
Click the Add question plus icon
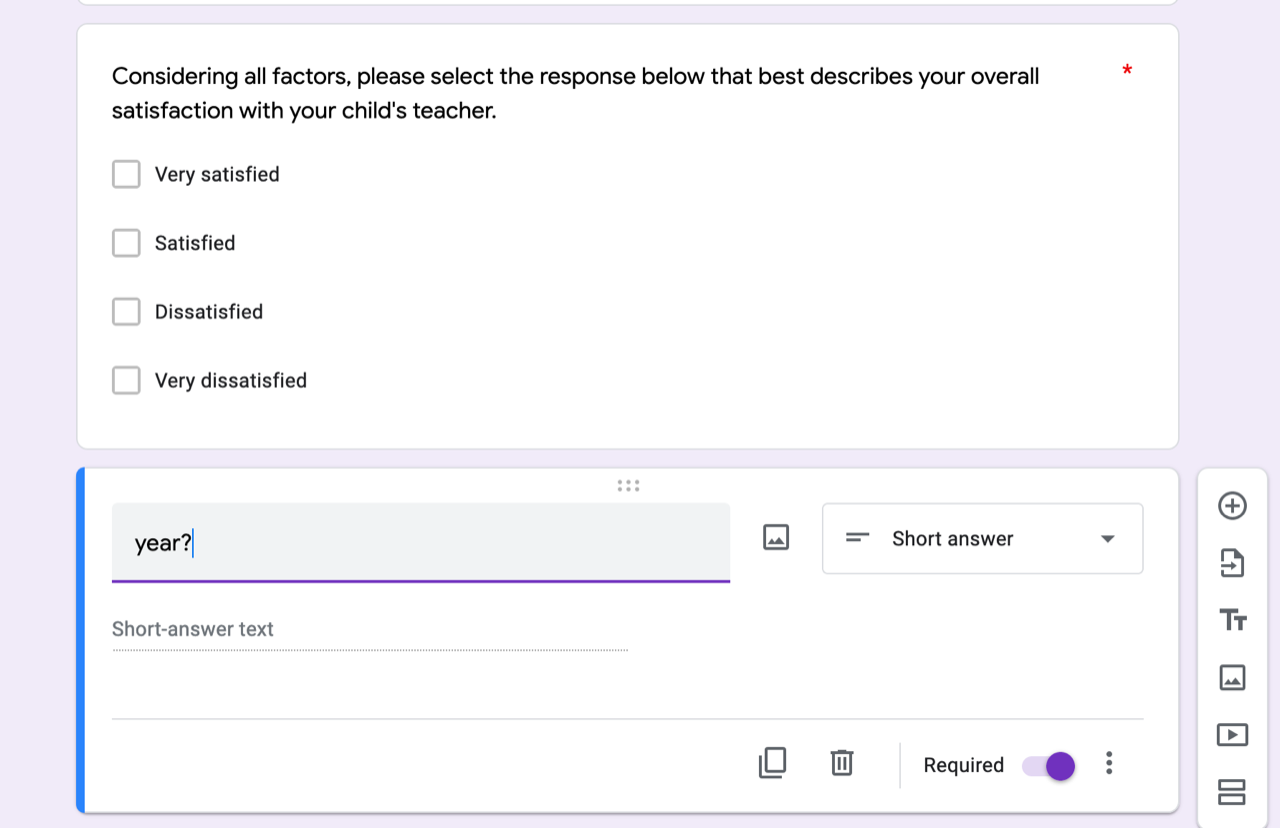(1232, 506)
